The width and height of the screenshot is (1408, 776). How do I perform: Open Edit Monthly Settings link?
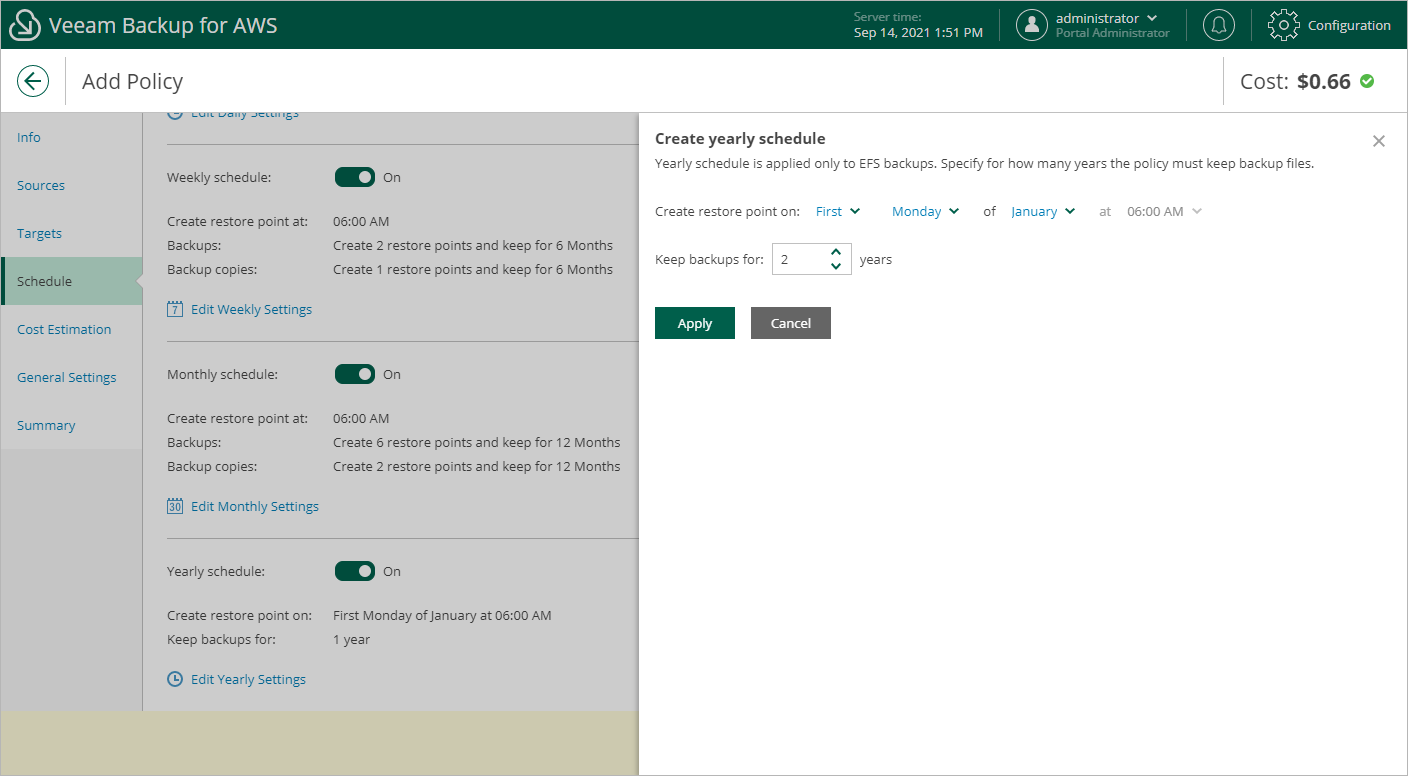pyautogui.click(x=255, y=506)
